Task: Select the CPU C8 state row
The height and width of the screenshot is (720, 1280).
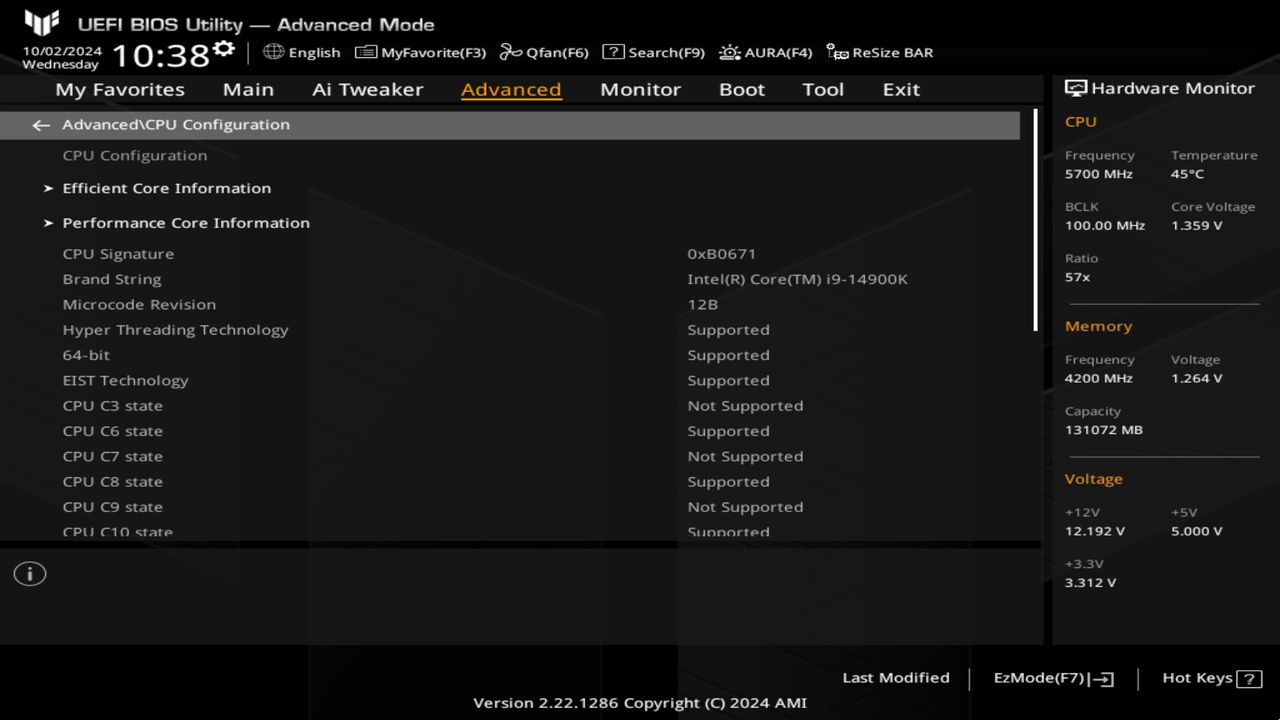Action: click(510, 482)
